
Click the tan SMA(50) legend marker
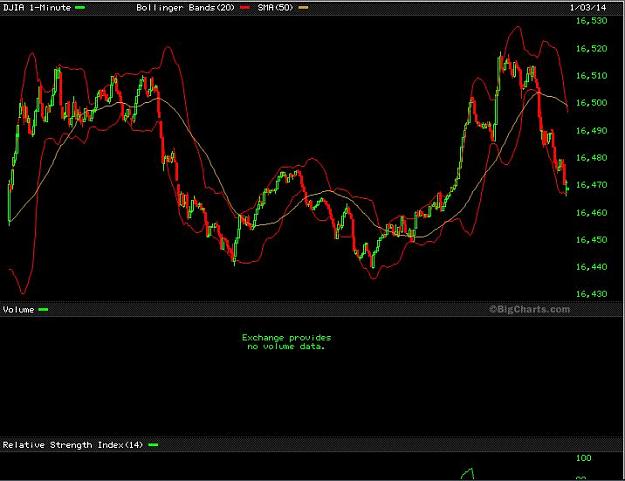pos(303,8)
